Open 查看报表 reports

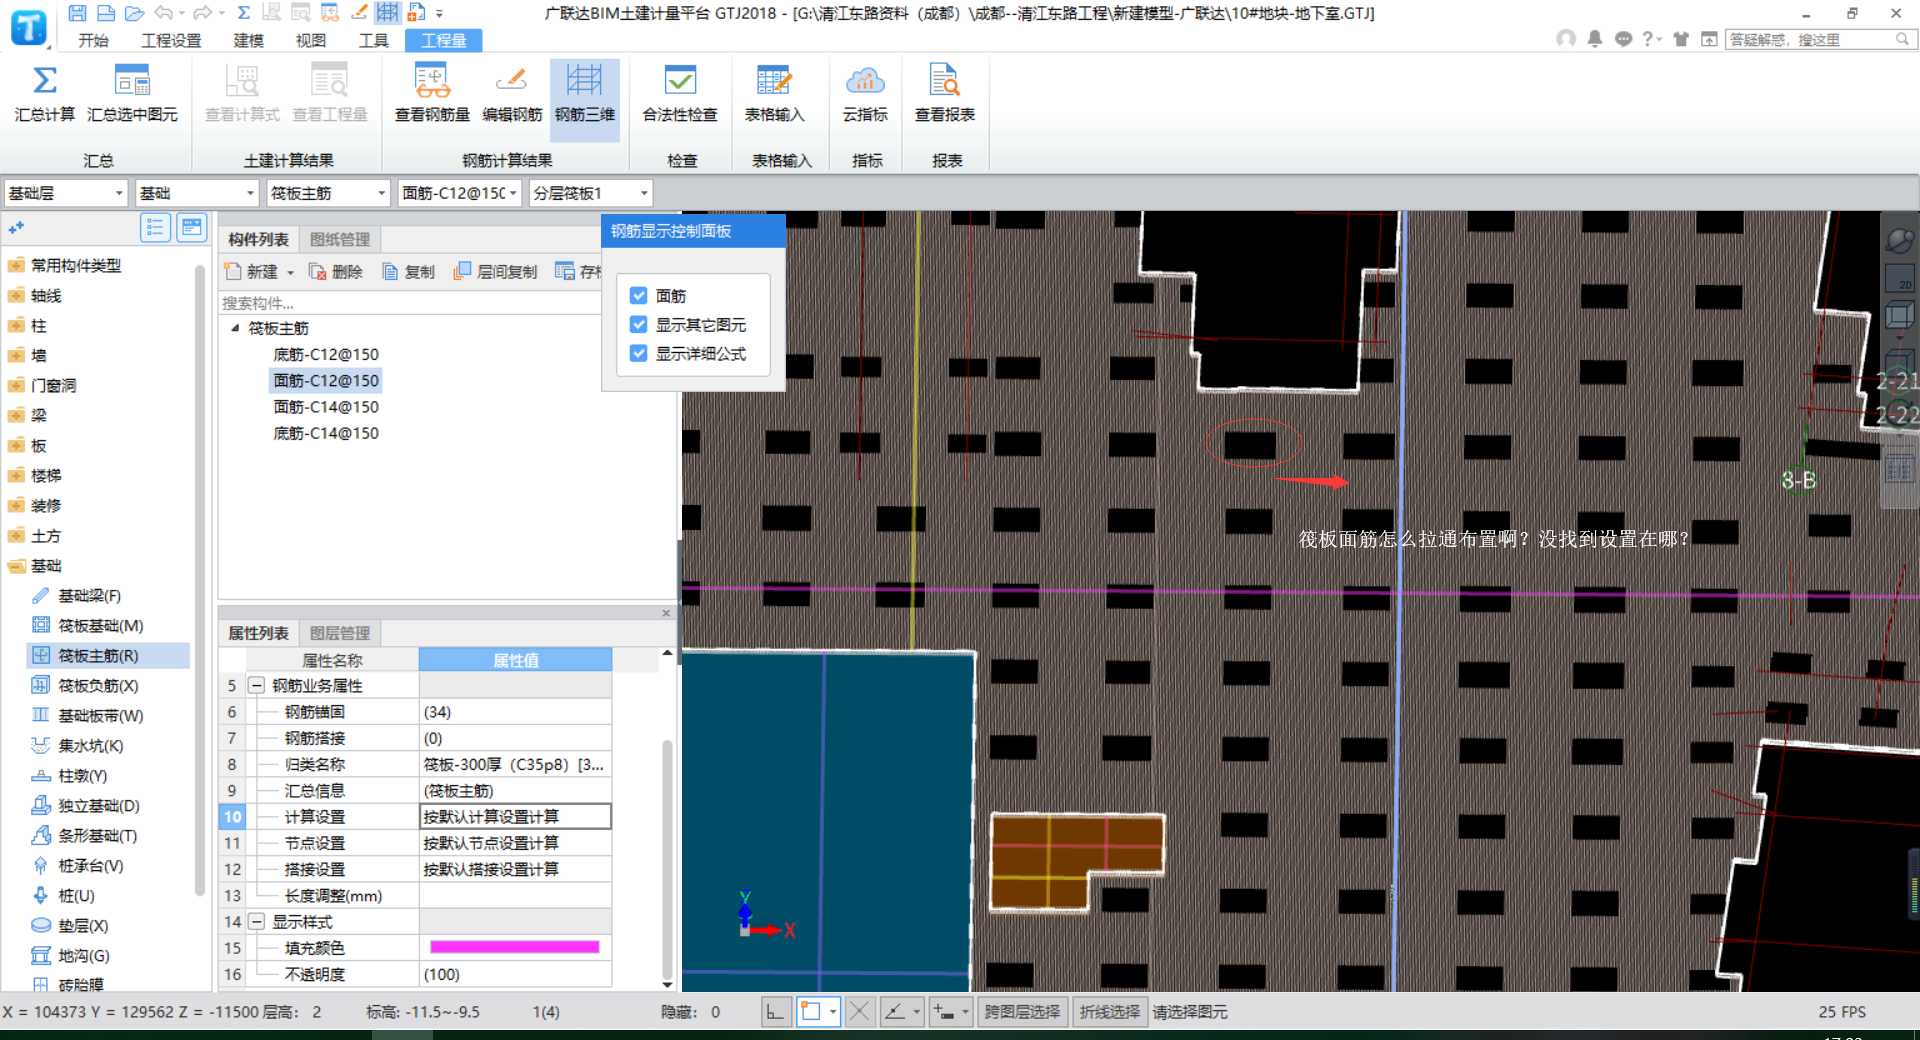tap(945, 94)
